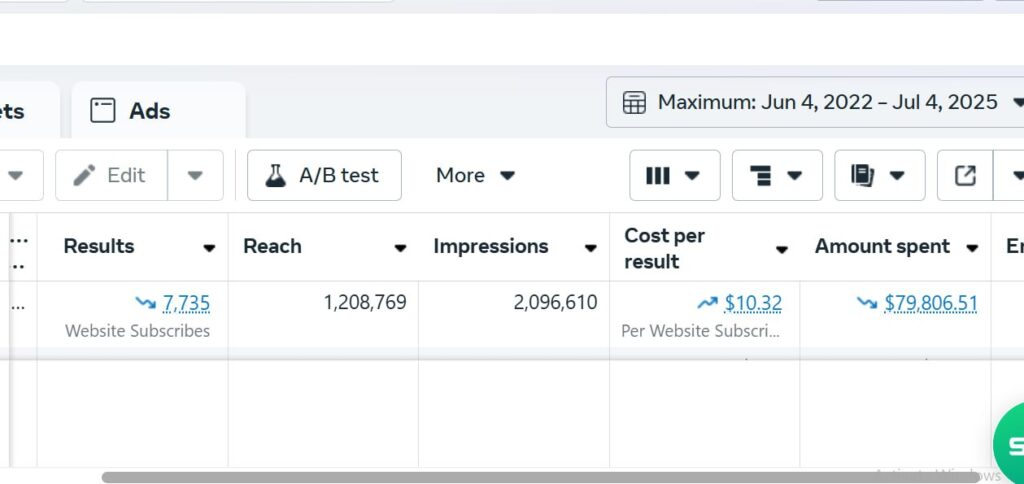Click the export share icon
Screen dimensions: 1024x484
pos(965,176)
